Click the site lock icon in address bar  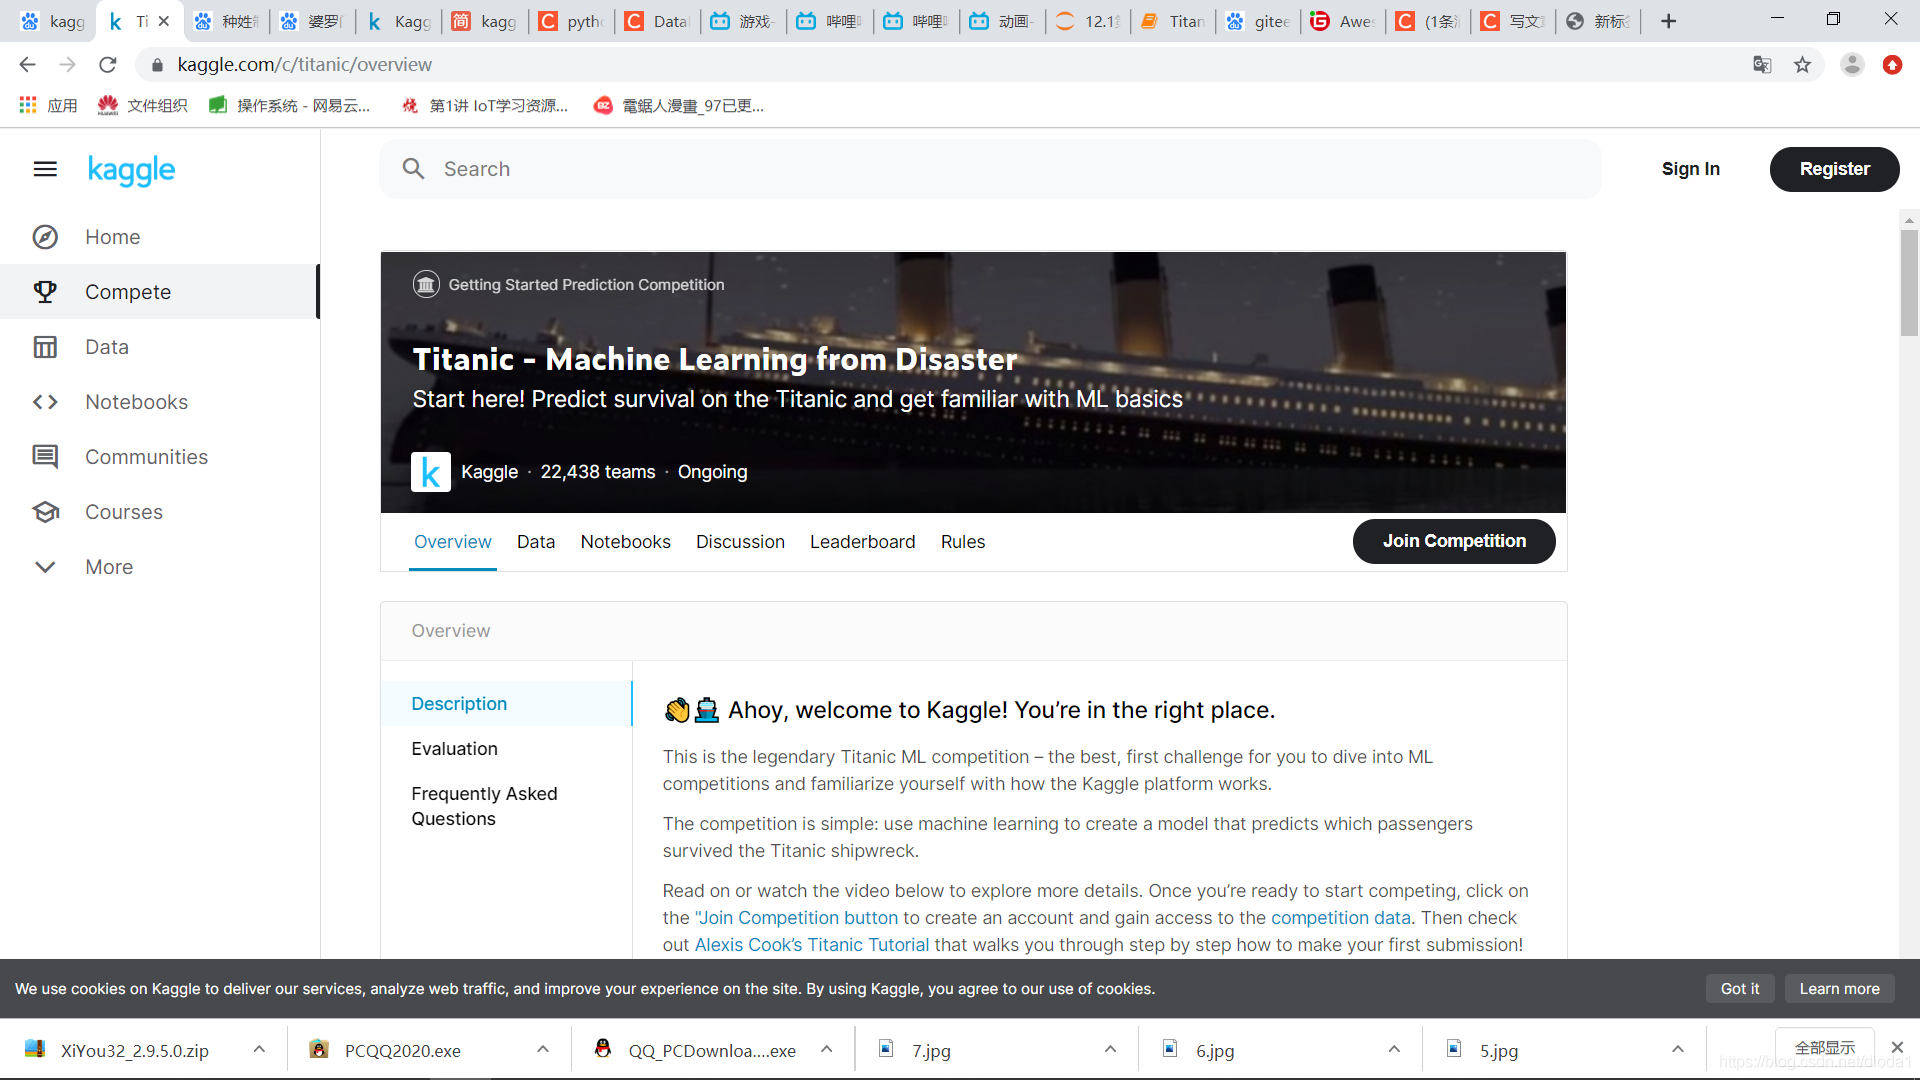tap(157, 65)
